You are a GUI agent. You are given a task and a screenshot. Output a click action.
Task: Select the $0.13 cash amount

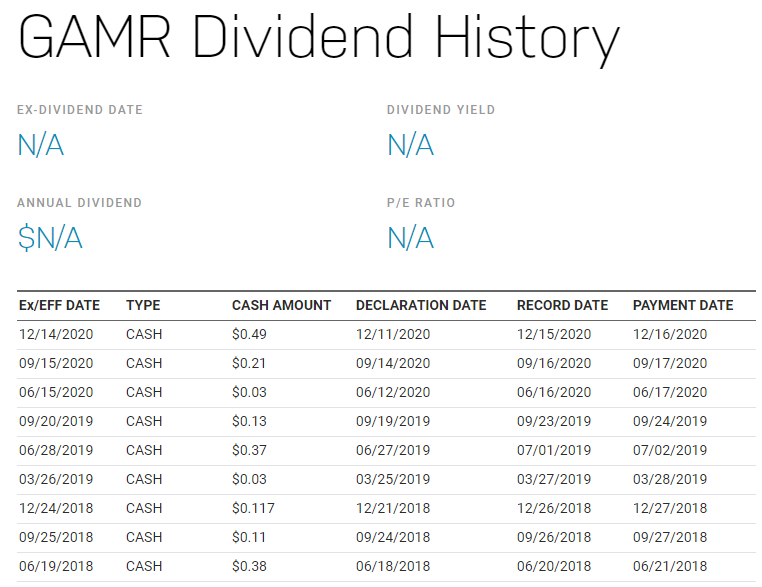tap(249, 421)
